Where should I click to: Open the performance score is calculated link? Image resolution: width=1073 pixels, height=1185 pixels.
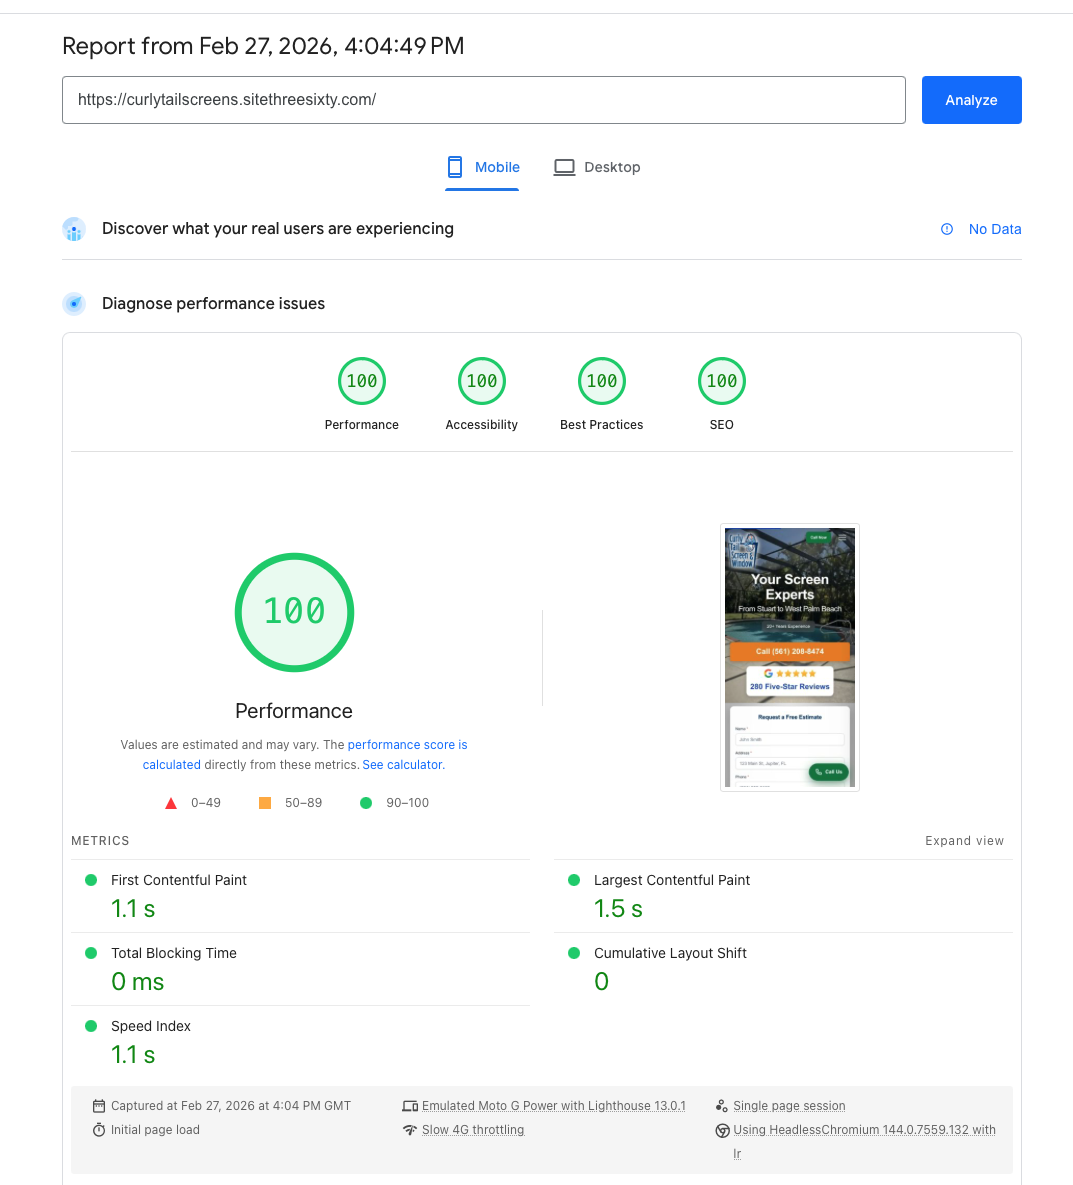(x=407, y=745)
